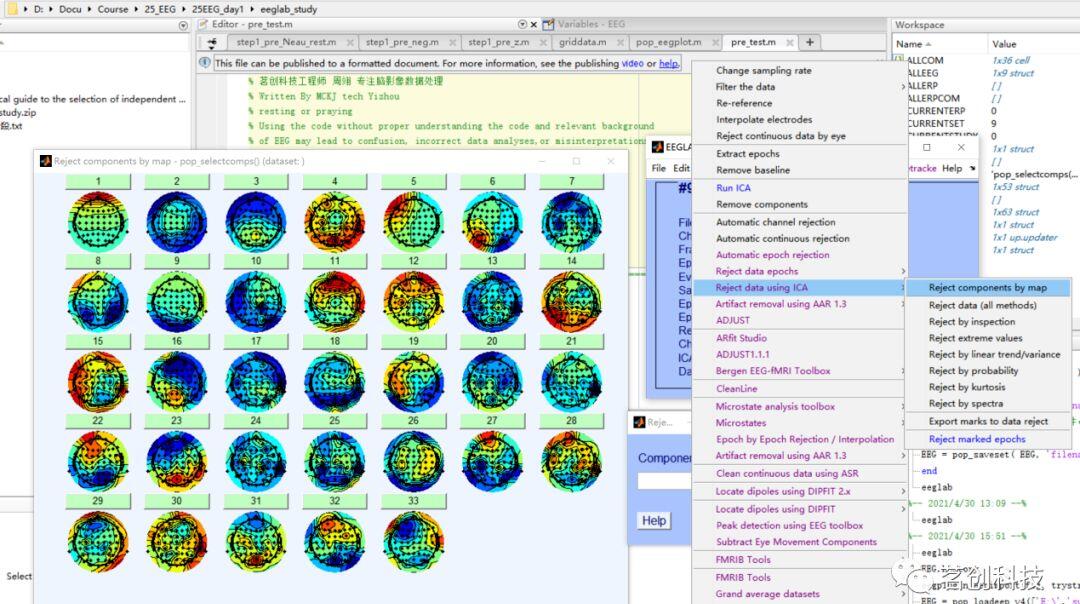Open Help menu in EEGLAB window
Screen dimensions: 1080x604
pos(952,168)
